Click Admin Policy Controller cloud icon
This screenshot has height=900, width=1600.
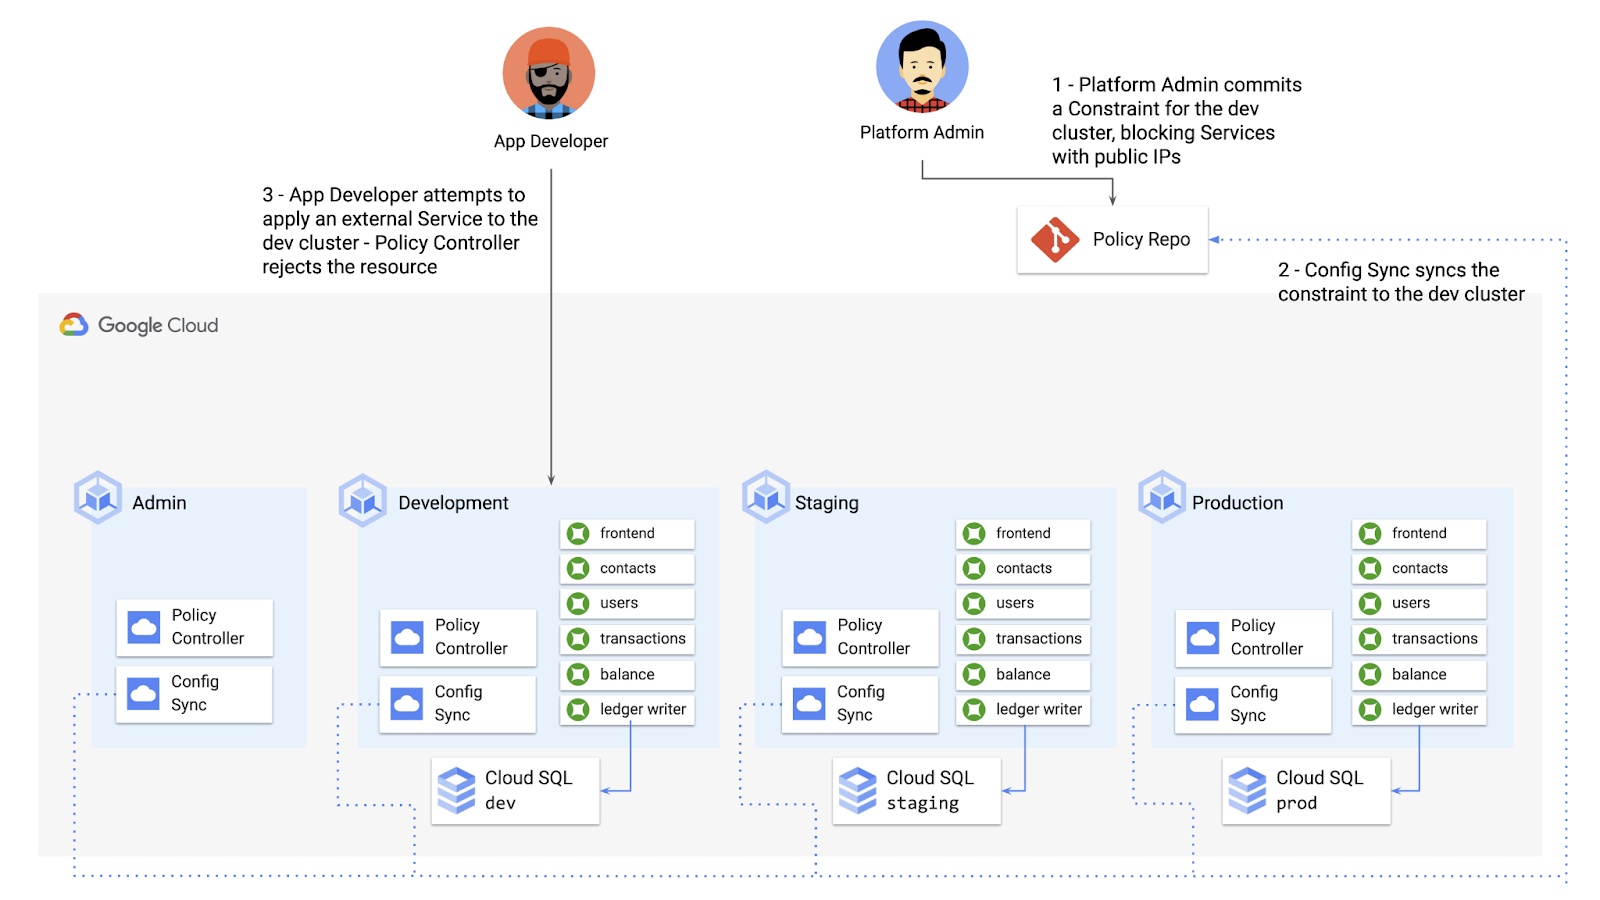pos(144,627)
